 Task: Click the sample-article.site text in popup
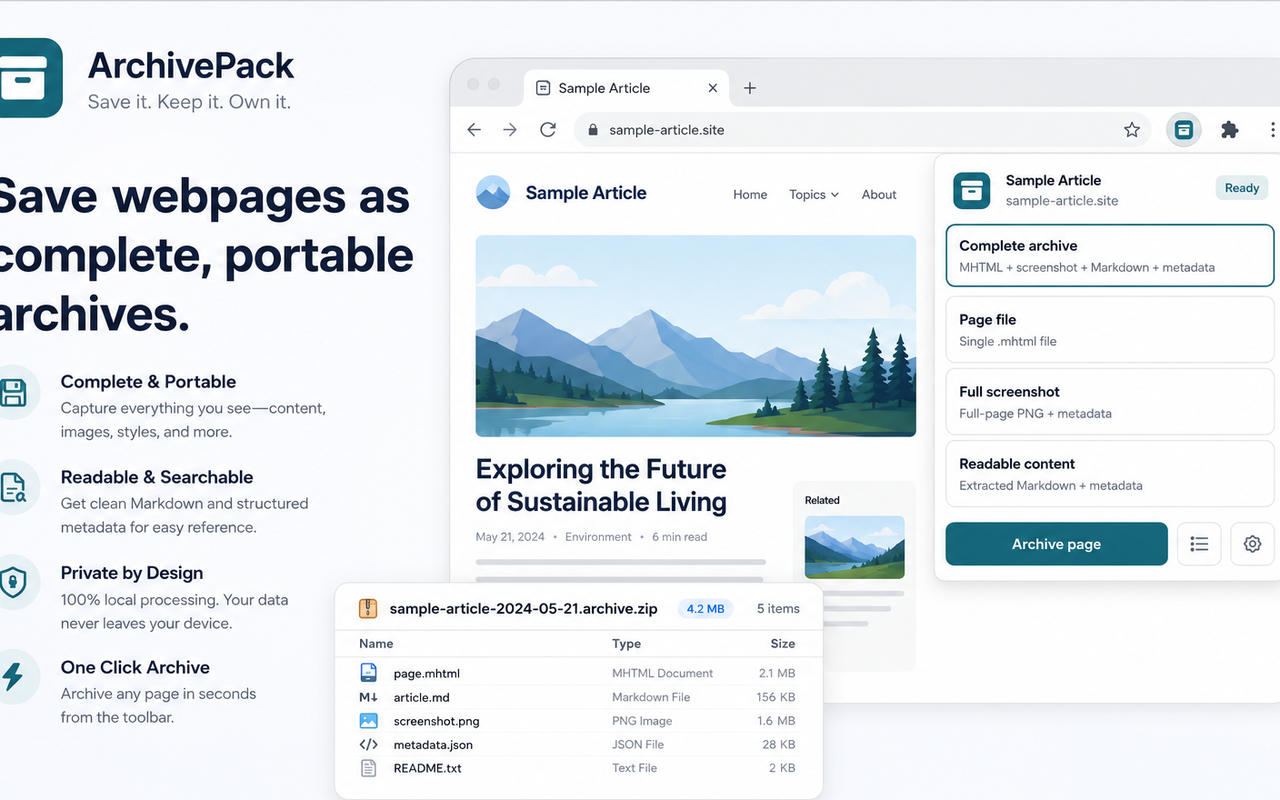point(1062,201)
